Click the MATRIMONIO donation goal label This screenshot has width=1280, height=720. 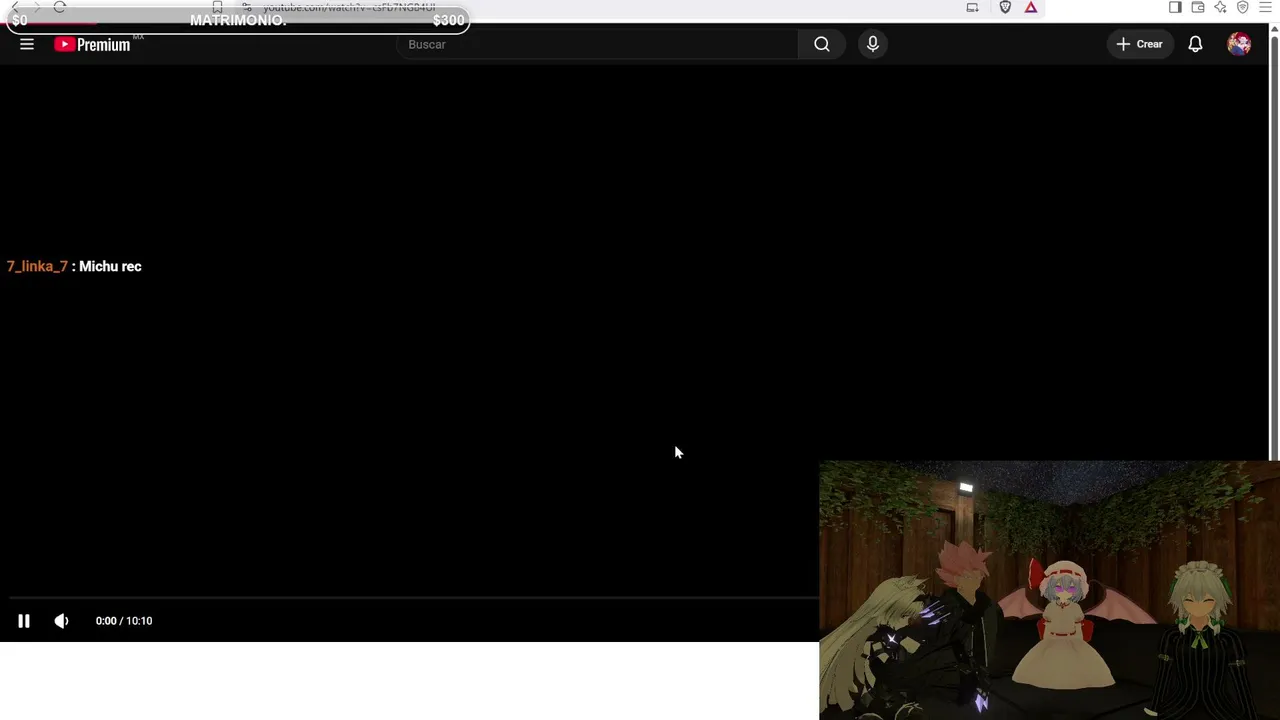[238, 20]
